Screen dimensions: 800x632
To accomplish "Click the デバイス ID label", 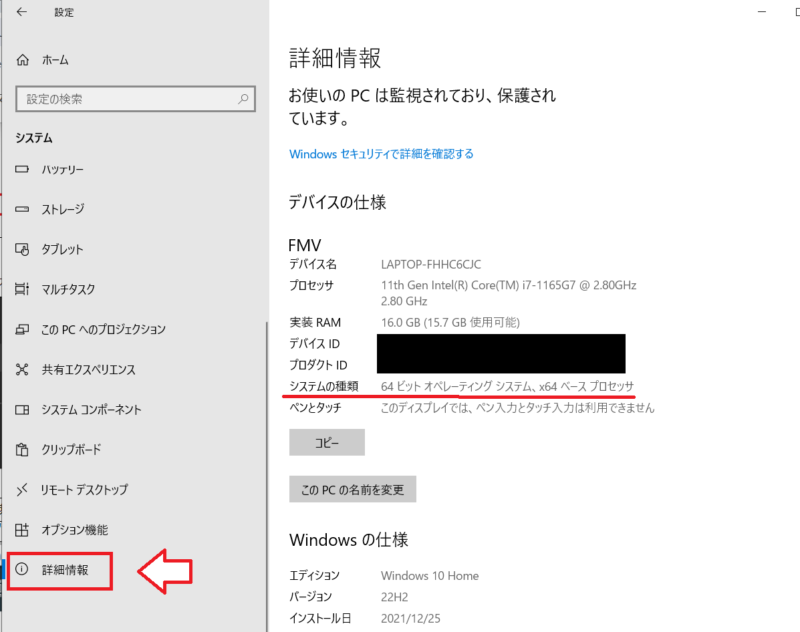I will coord(314,344).
